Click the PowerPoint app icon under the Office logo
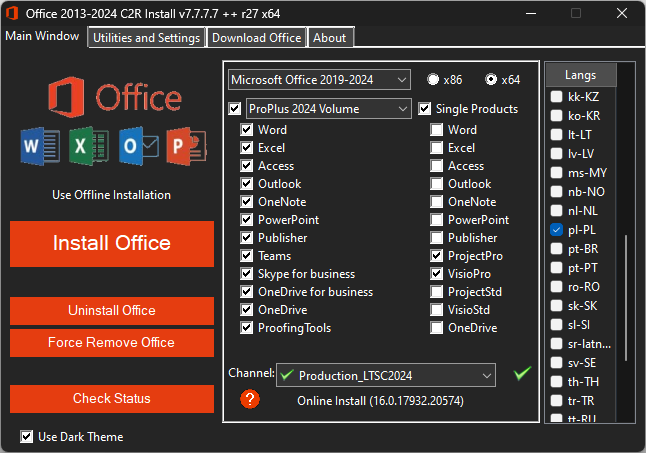The image size is (646, 453). [187, 146]
